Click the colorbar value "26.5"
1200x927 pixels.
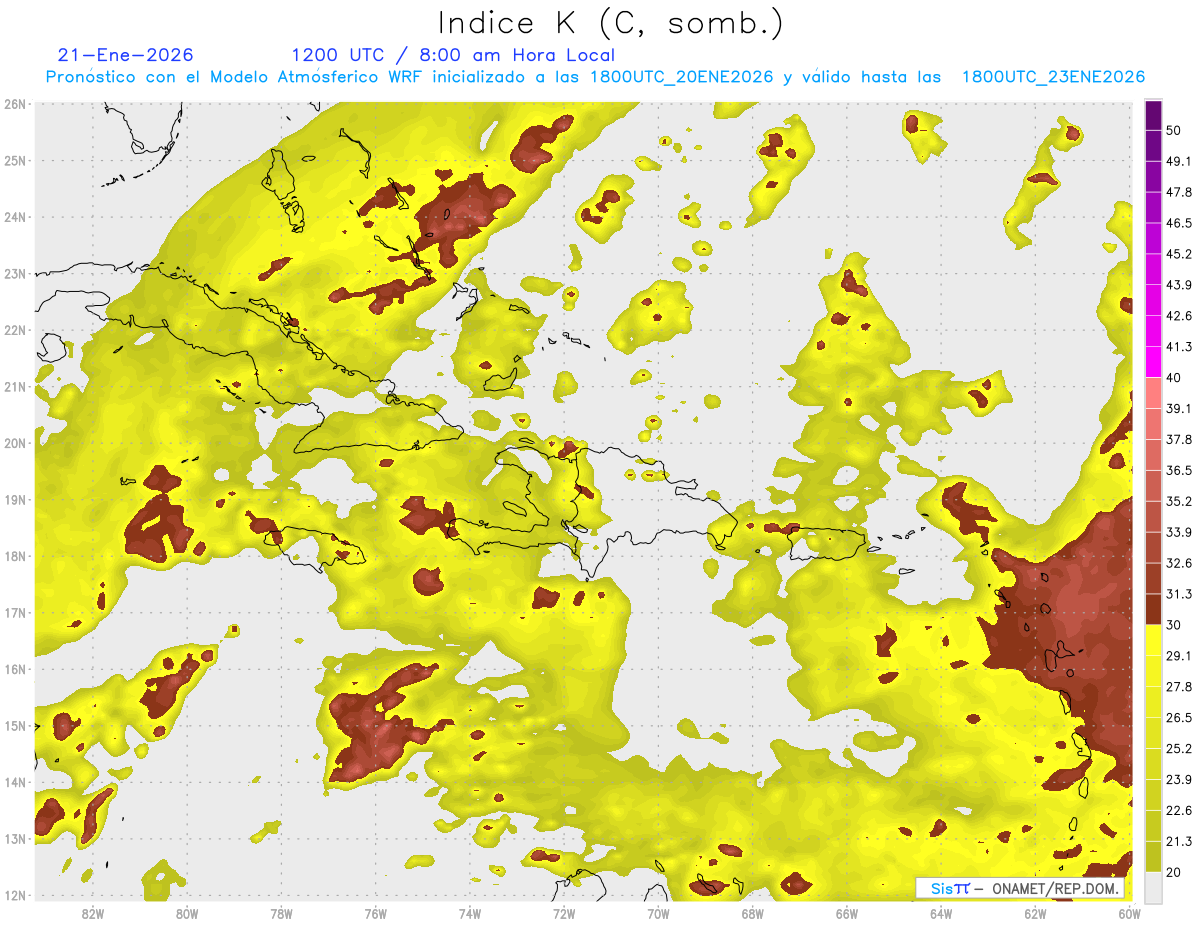click(1179, 717)
